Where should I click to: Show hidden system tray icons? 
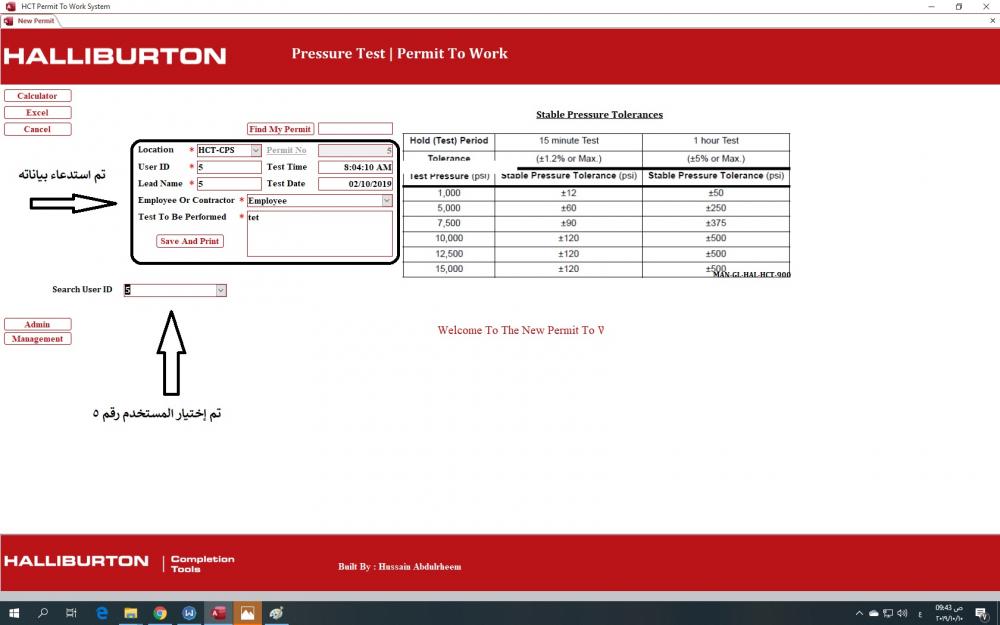pyautogui.click(x=859, y=614)
